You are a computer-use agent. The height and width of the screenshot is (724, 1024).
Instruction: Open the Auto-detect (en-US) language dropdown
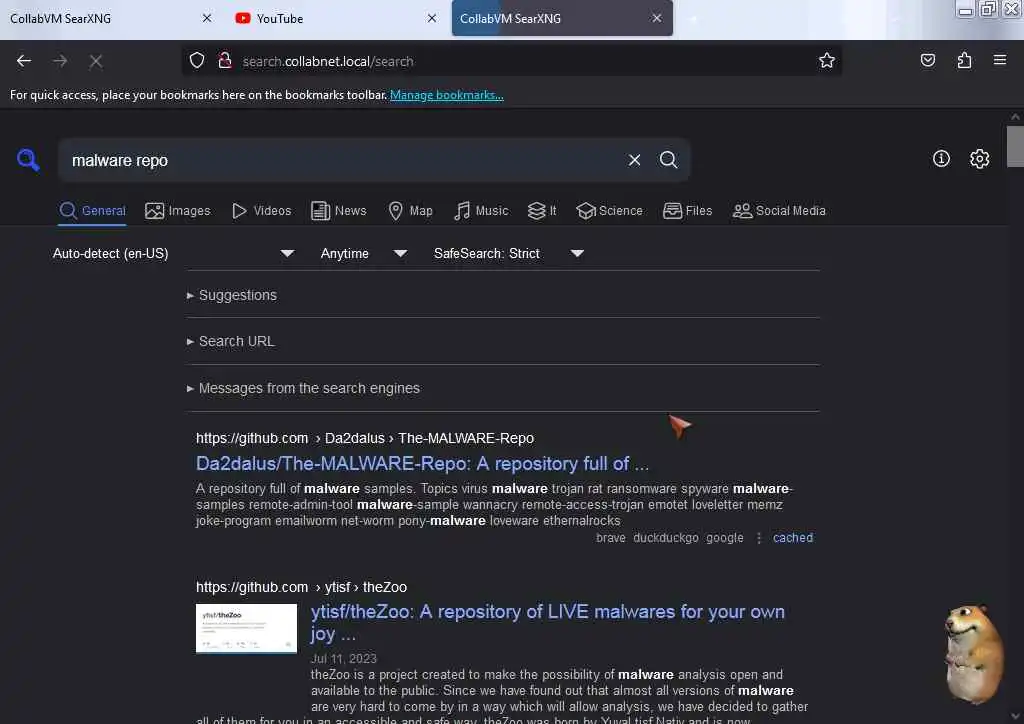173,253
